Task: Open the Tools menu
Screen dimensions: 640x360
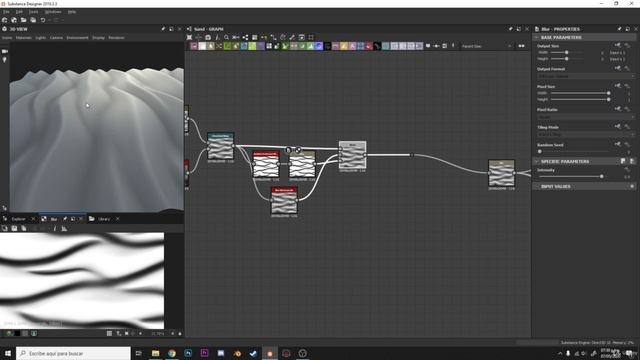Action: coord(33,12)
